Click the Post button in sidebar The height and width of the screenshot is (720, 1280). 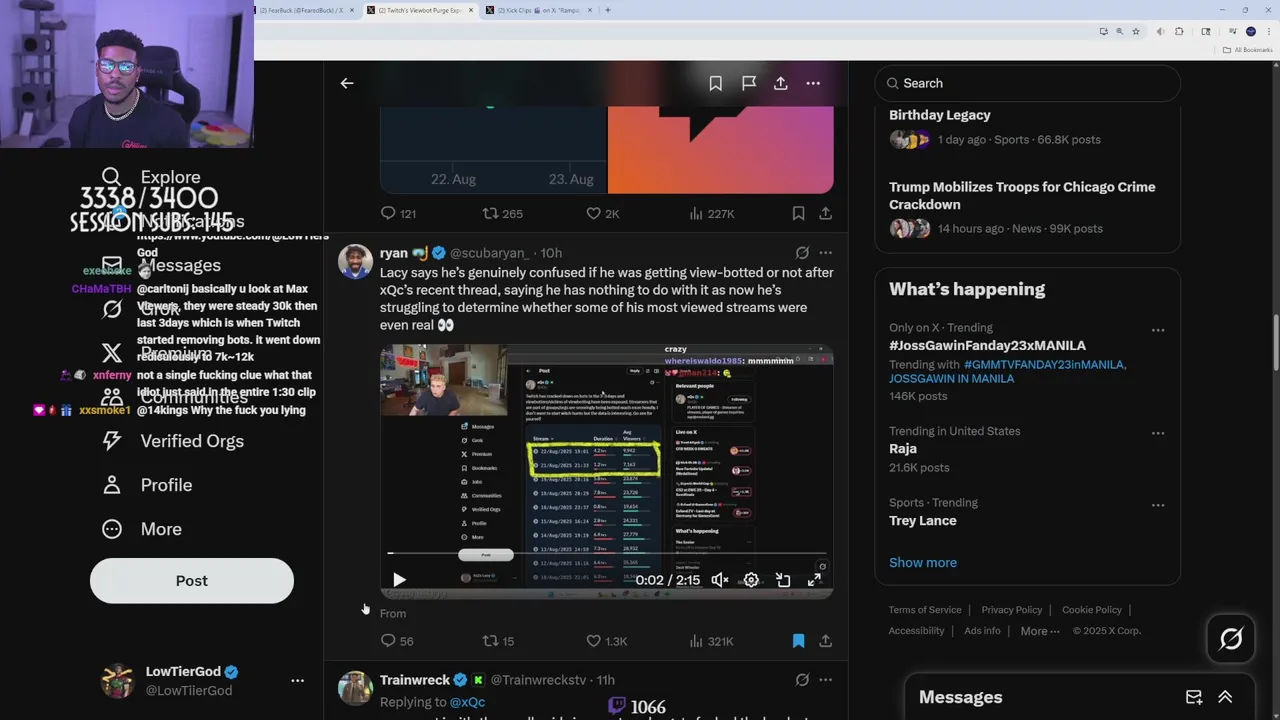coord(192,581)
